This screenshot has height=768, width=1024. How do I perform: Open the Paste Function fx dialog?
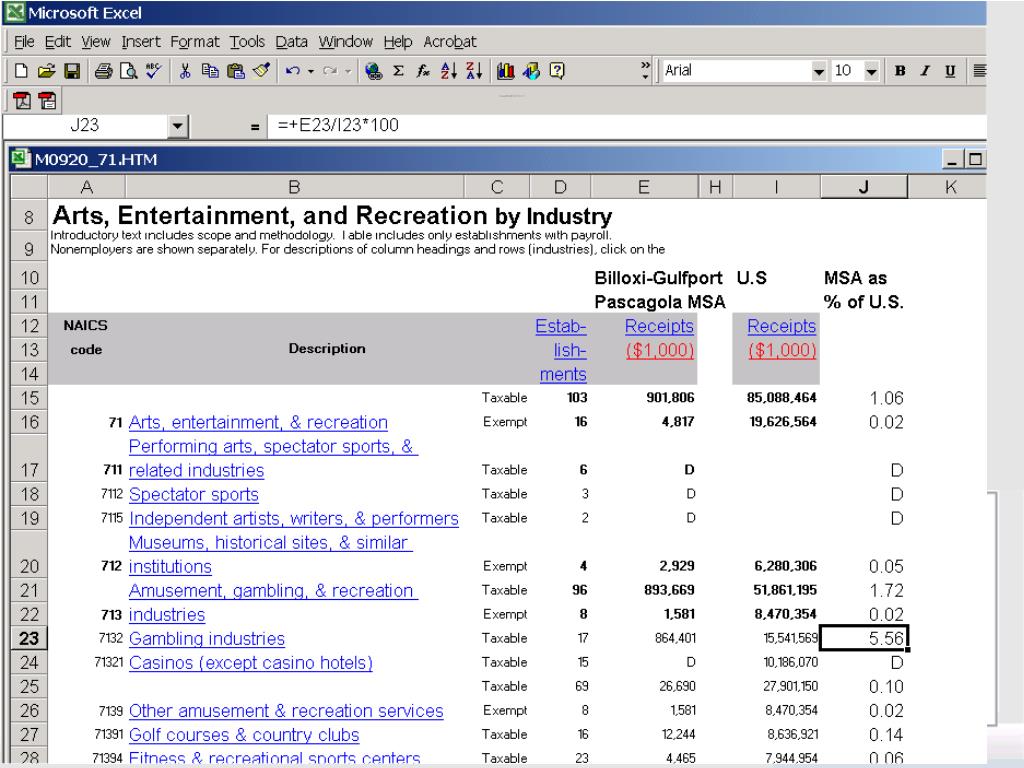[x=423, y=71]
